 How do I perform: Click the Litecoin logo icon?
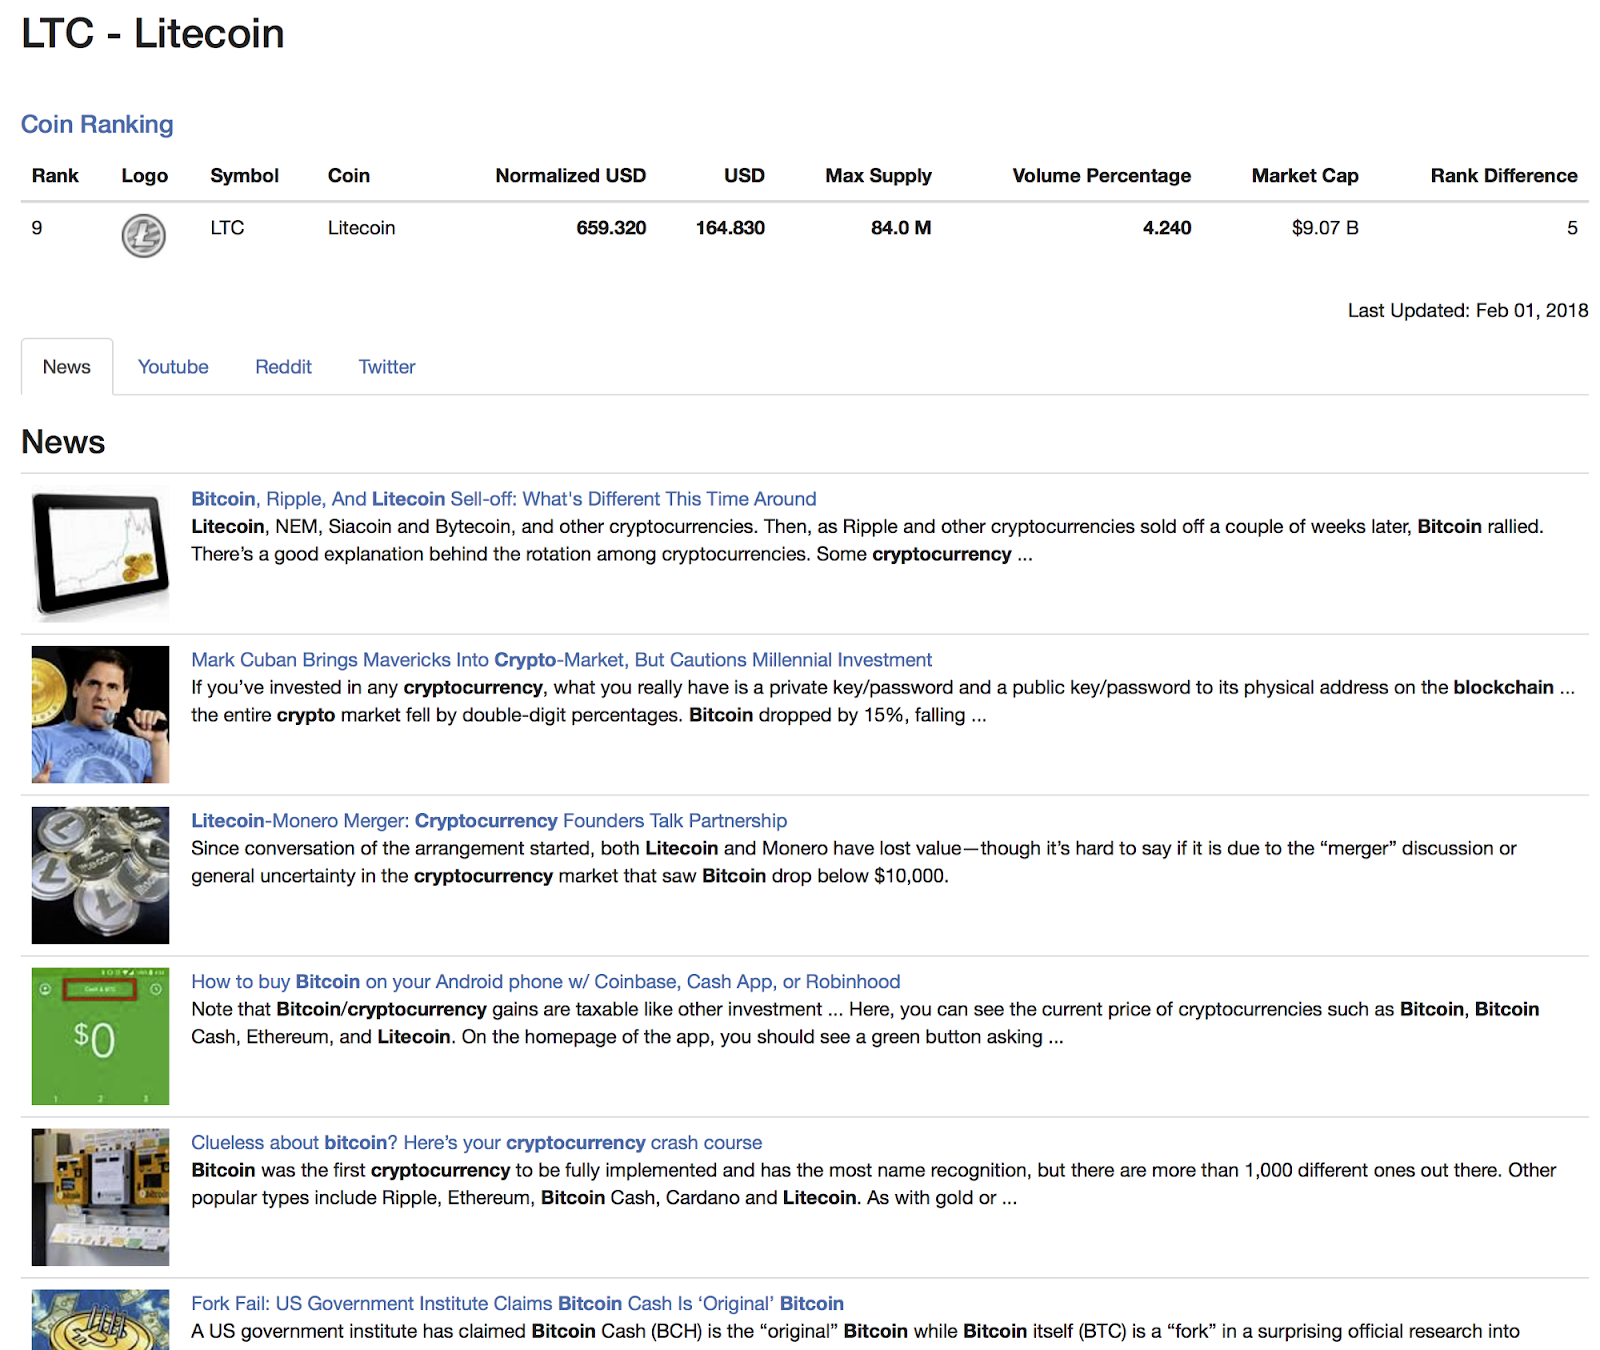(144, 236)
